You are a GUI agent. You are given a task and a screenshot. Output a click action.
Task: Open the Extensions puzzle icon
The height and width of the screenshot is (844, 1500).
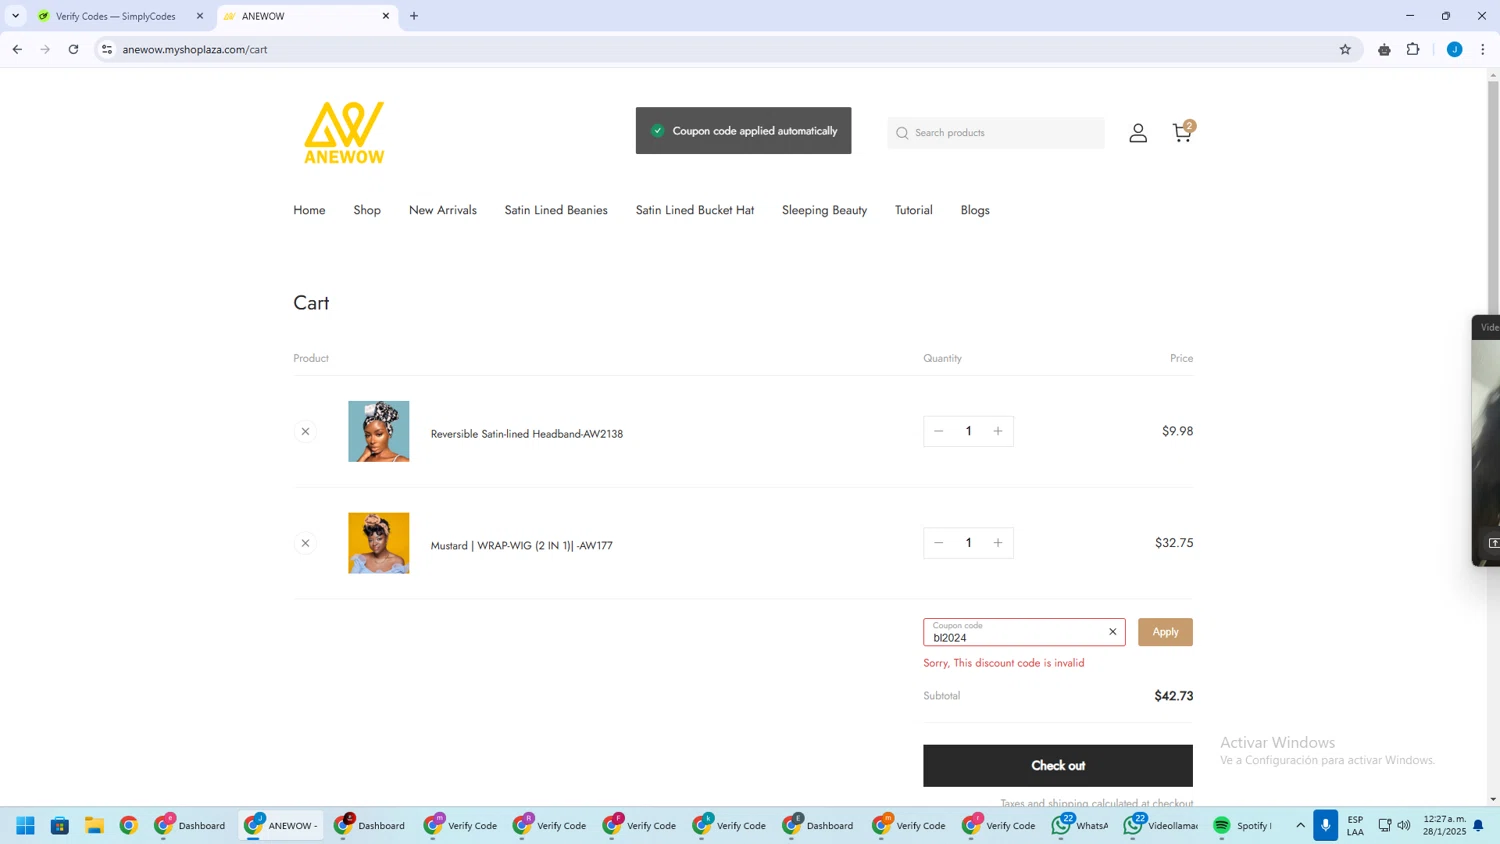(1413, 49)
